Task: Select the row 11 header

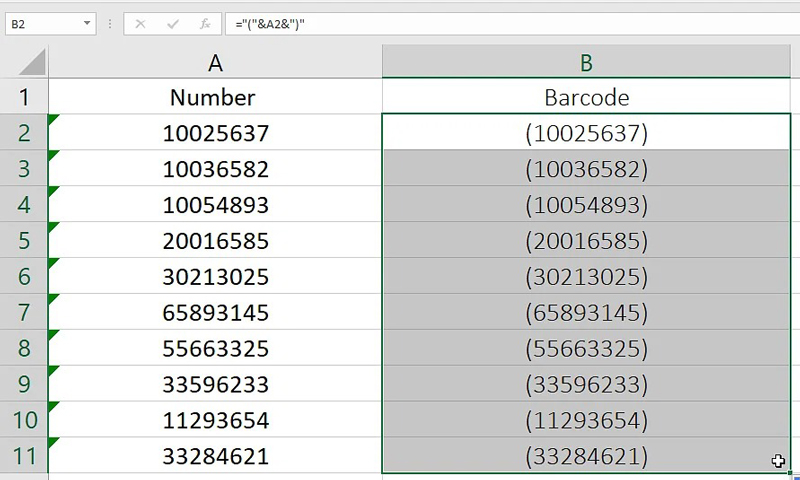Action: pyautogui.click(x=24, y=457)
